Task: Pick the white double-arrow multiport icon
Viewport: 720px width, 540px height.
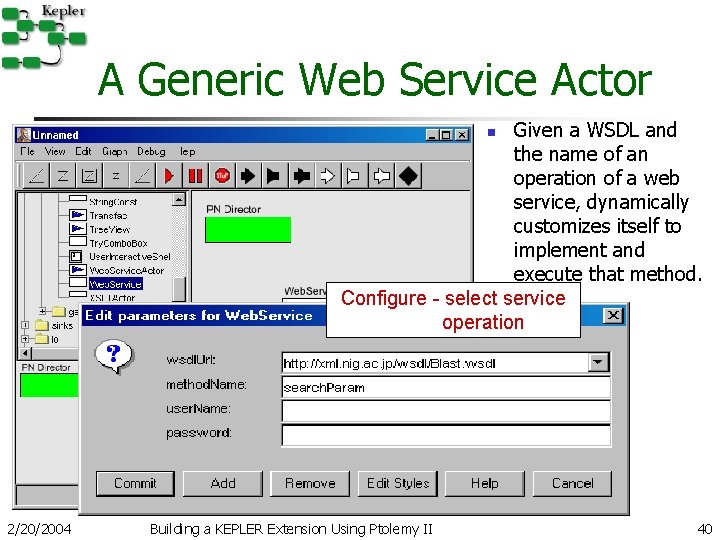Action: 381,176
